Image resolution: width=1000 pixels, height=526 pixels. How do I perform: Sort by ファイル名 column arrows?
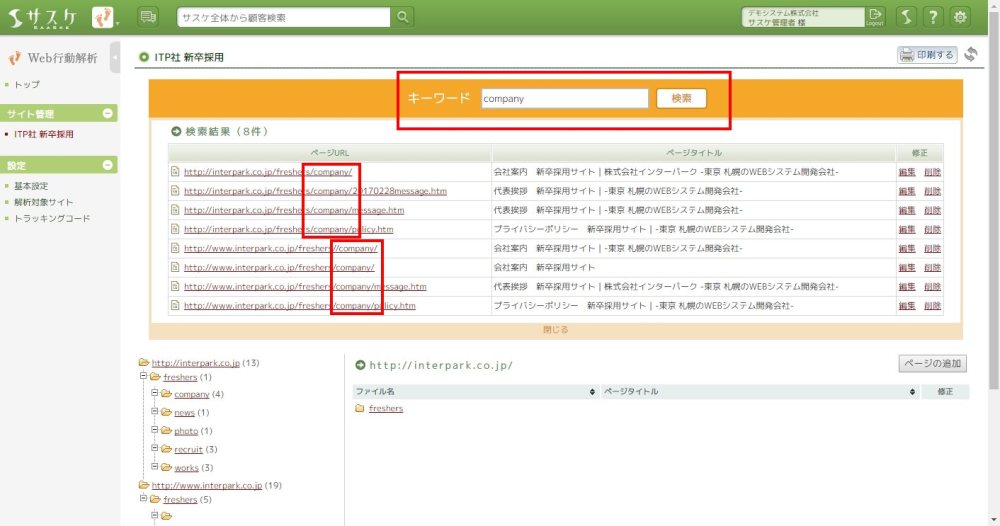[593, 392]
